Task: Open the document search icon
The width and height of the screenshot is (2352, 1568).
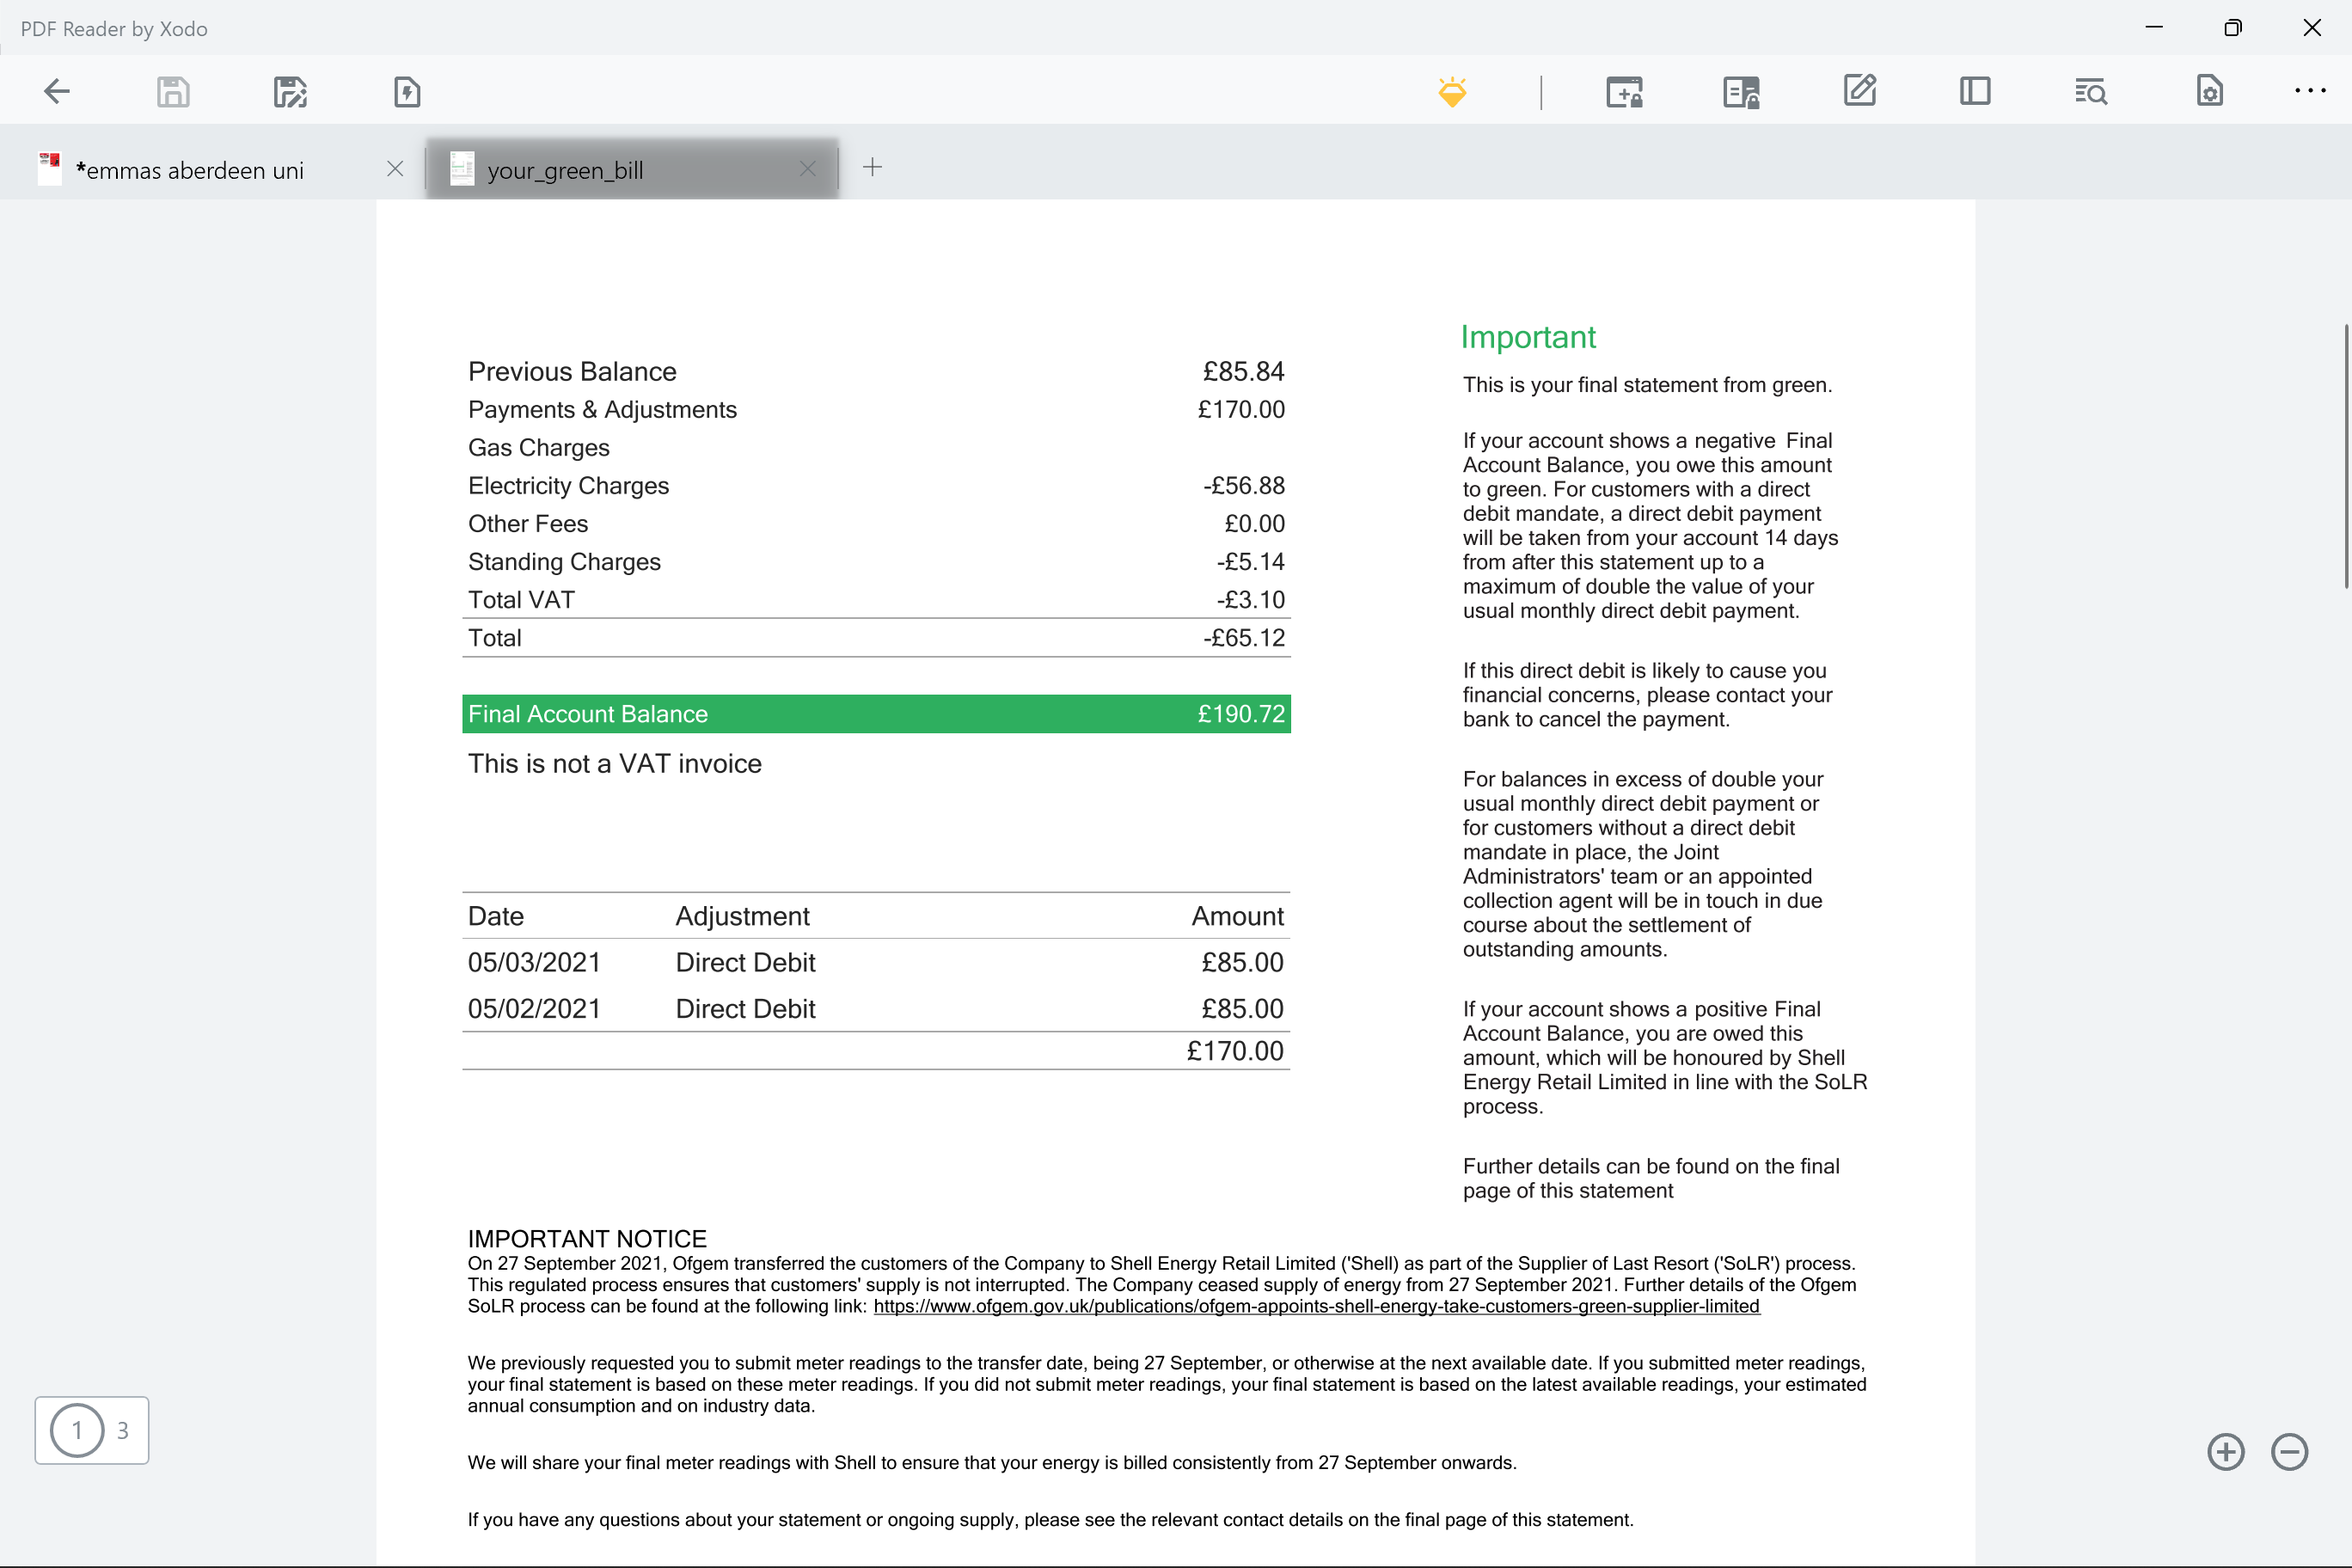Action: 2091,92
